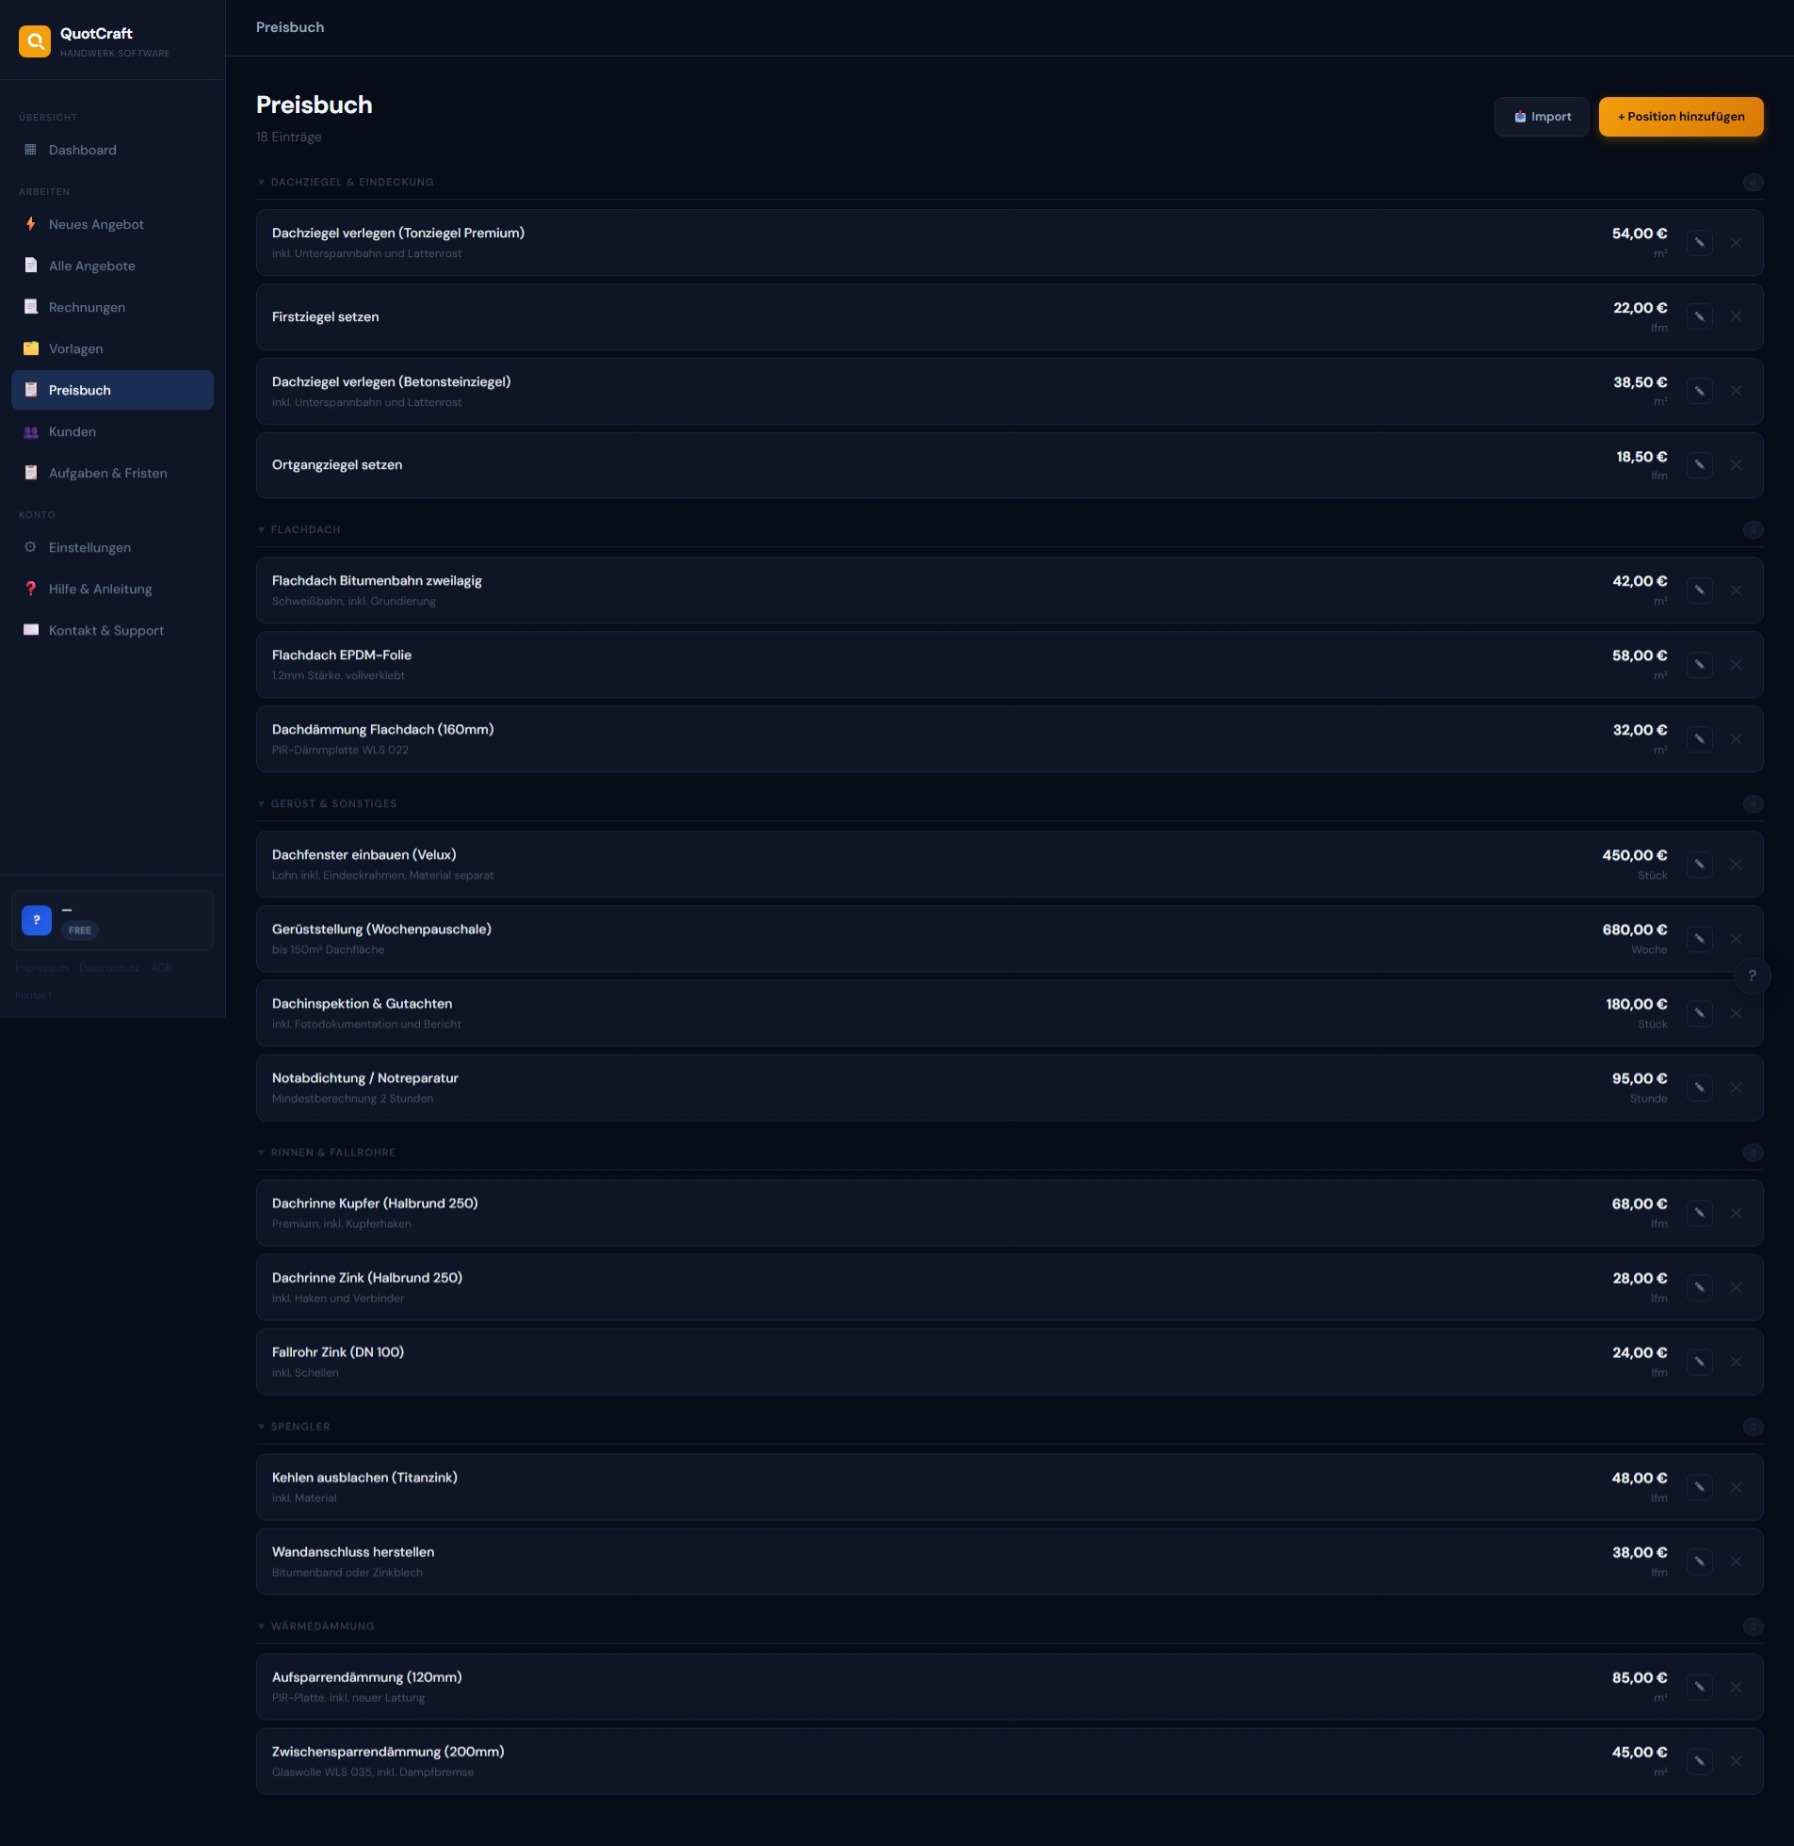The width and height of the screenshot is (1794, 1846).
Task: Go to Neues Angebot
Action: point(112,224)
